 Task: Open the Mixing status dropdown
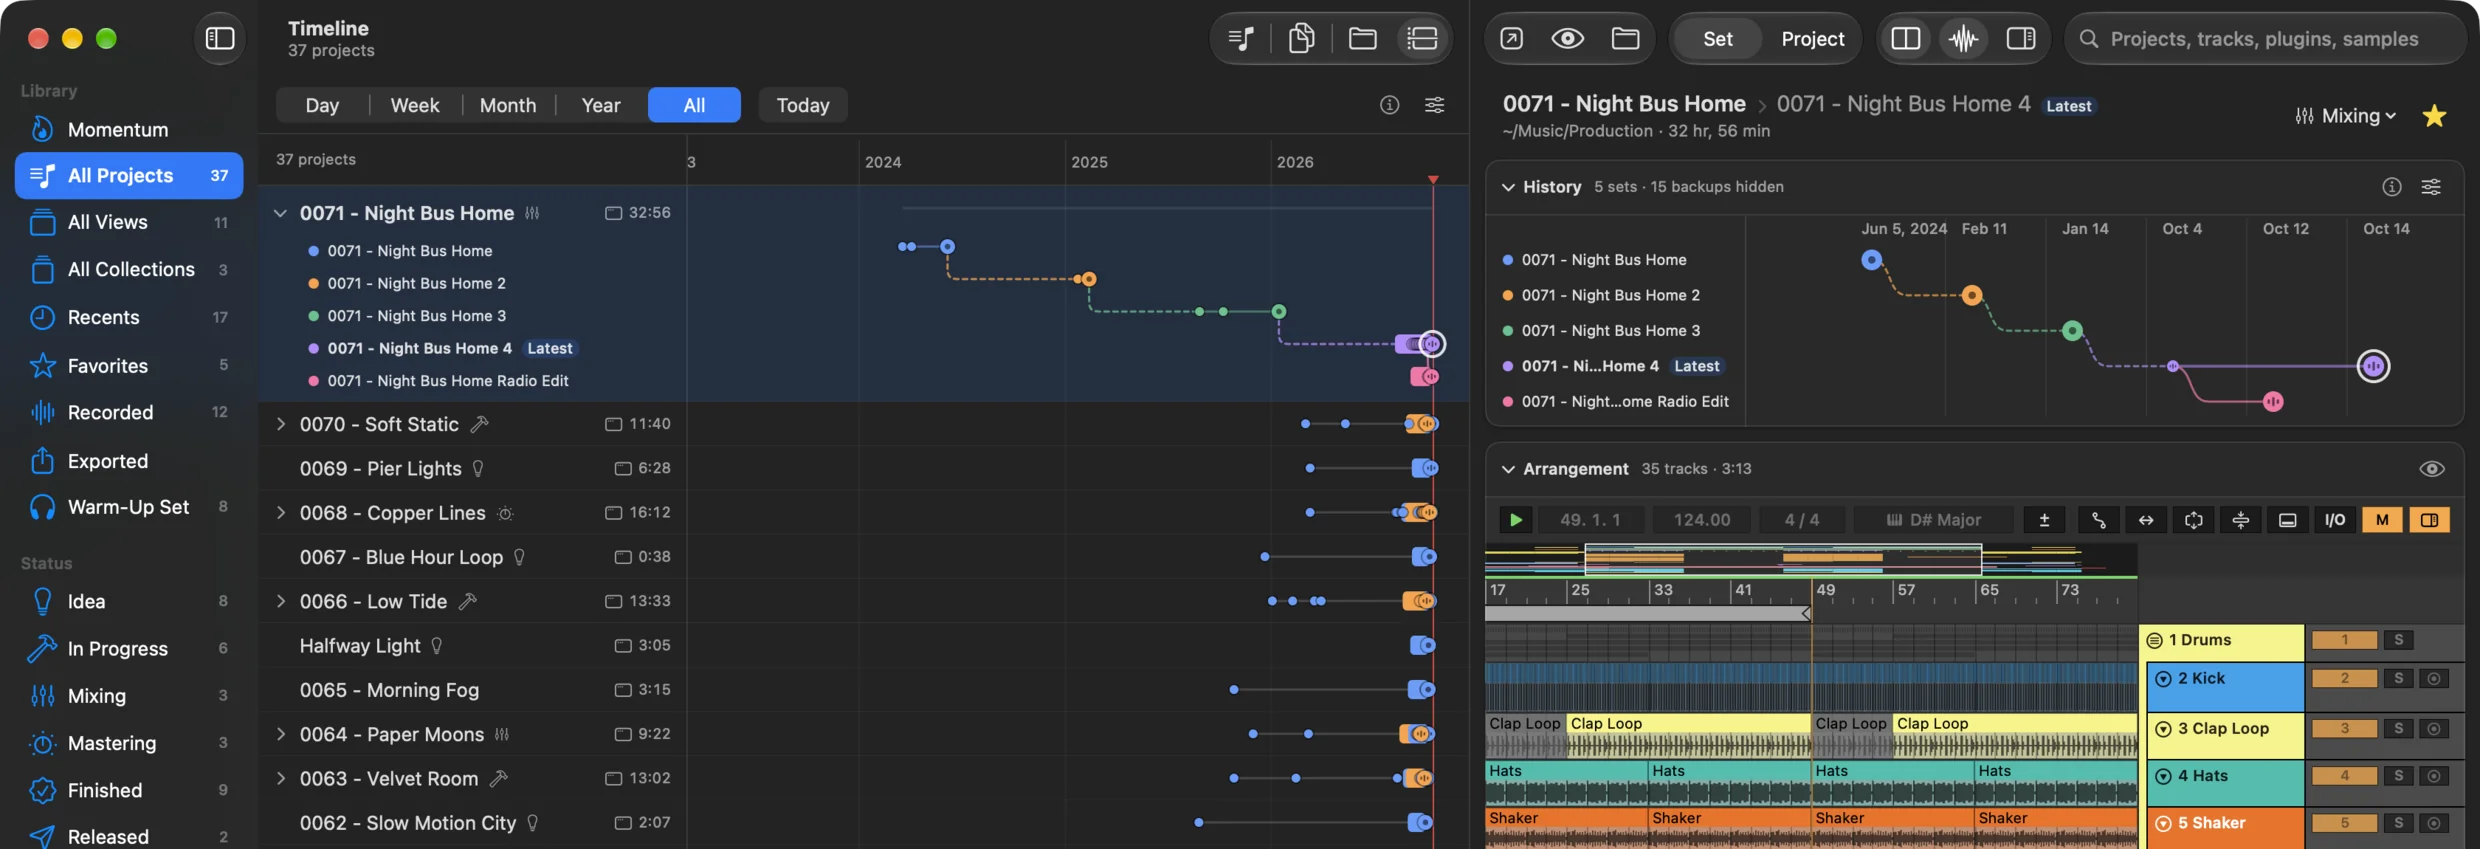click(2345, 116)
